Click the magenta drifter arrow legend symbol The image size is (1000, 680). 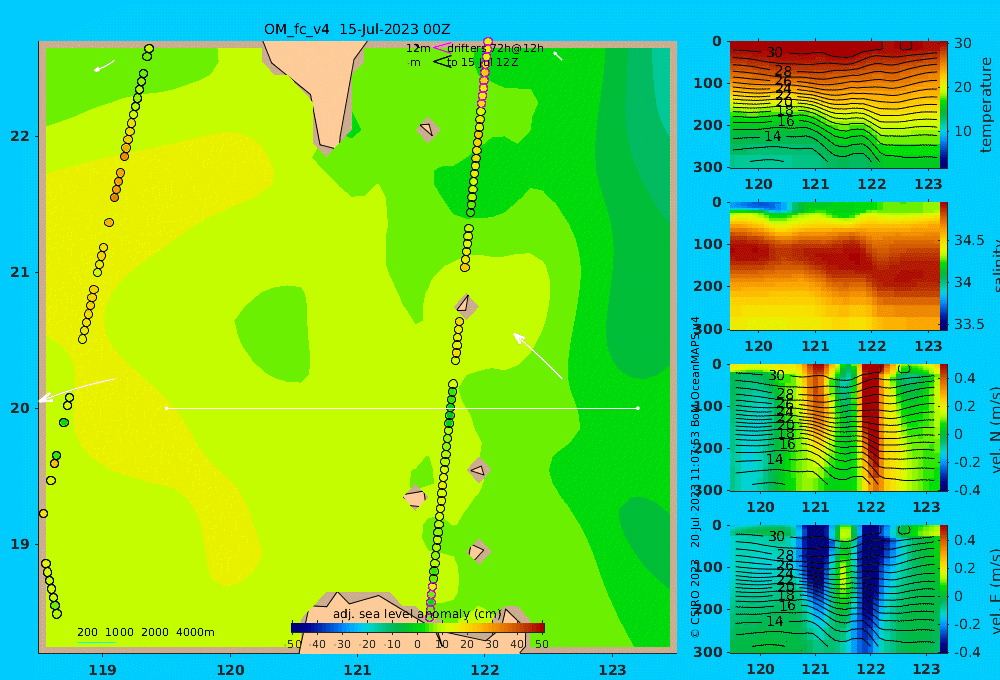click(x=441, y=47)
